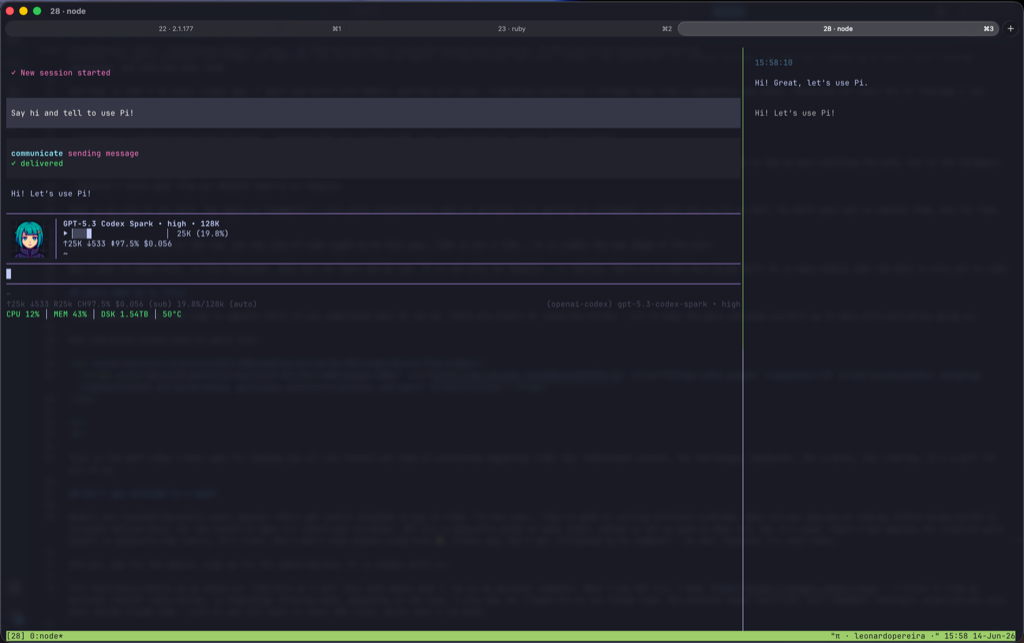Select the active 28 - node tab
The height and width of the screenshot is (643, 1024).
[x=838, y=29]
